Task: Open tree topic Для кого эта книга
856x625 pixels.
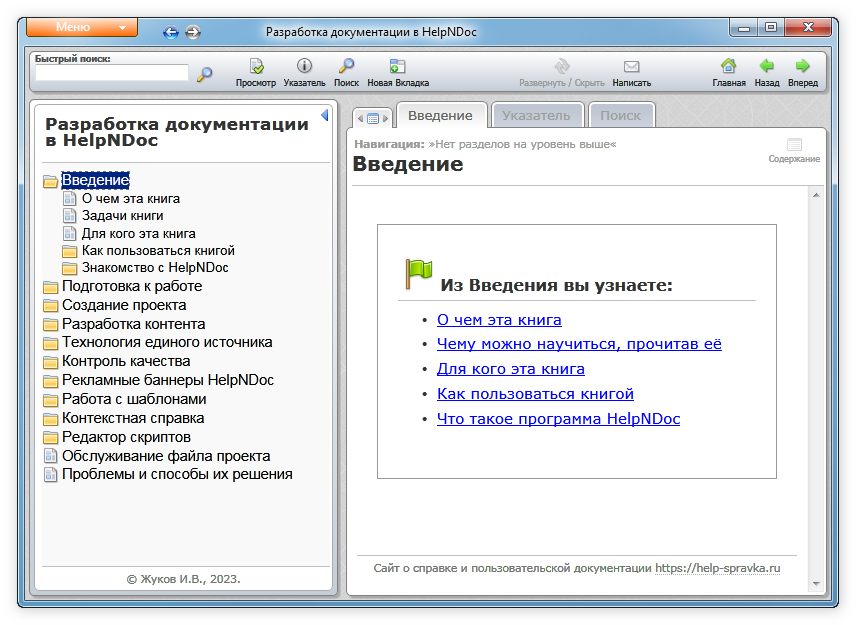Action: point(139,234)
